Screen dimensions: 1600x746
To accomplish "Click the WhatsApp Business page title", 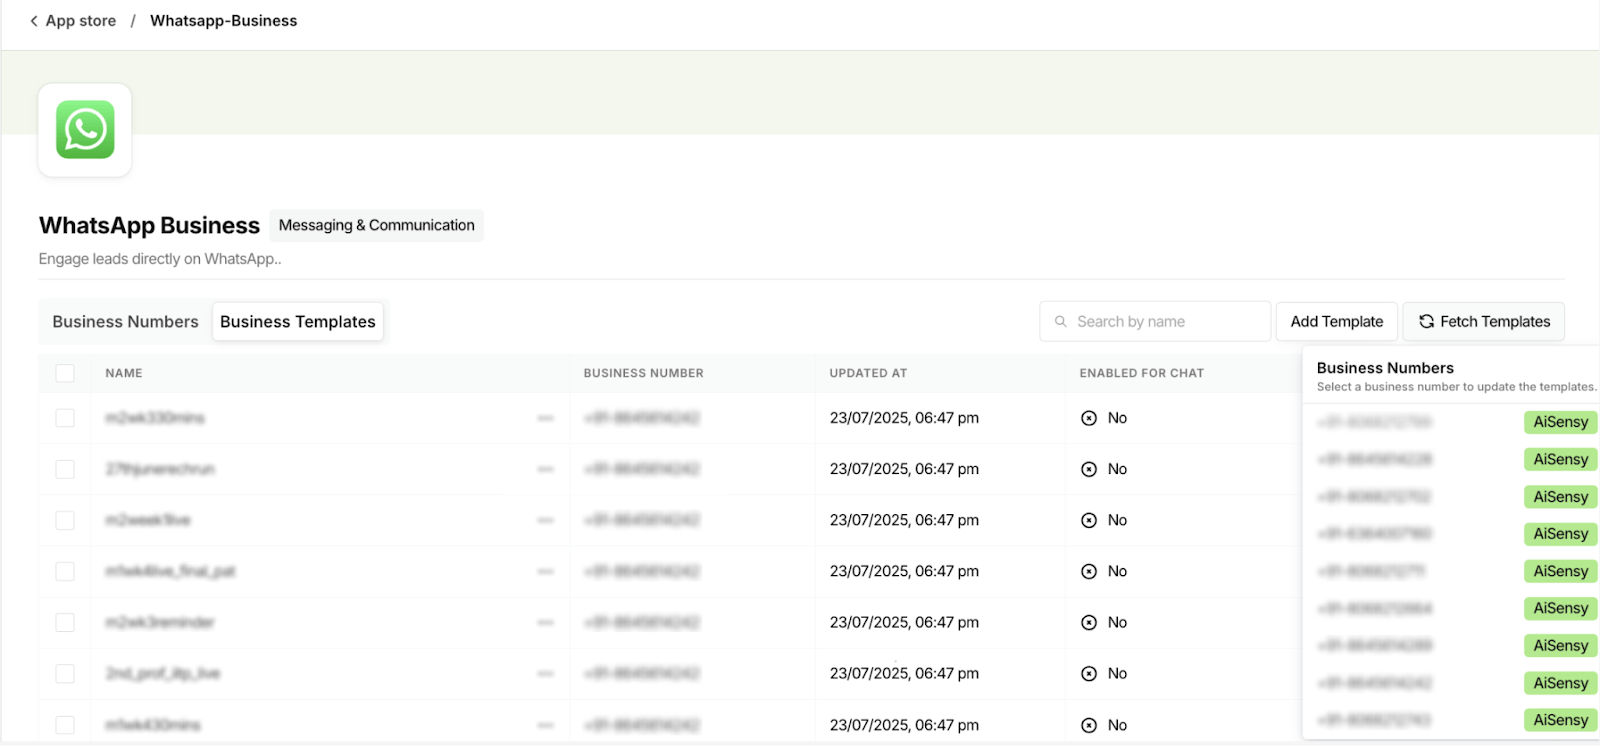I will pos(149,226).
